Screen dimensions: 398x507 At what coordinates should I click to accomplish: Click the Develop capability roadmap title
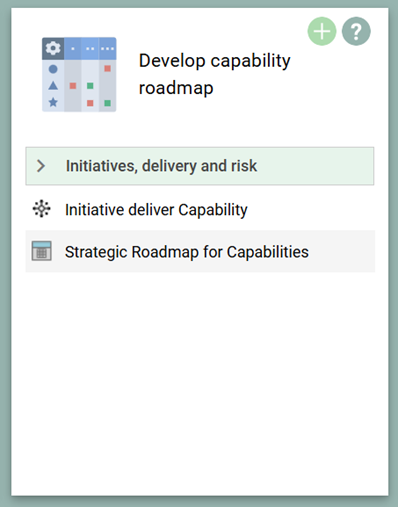214,74
